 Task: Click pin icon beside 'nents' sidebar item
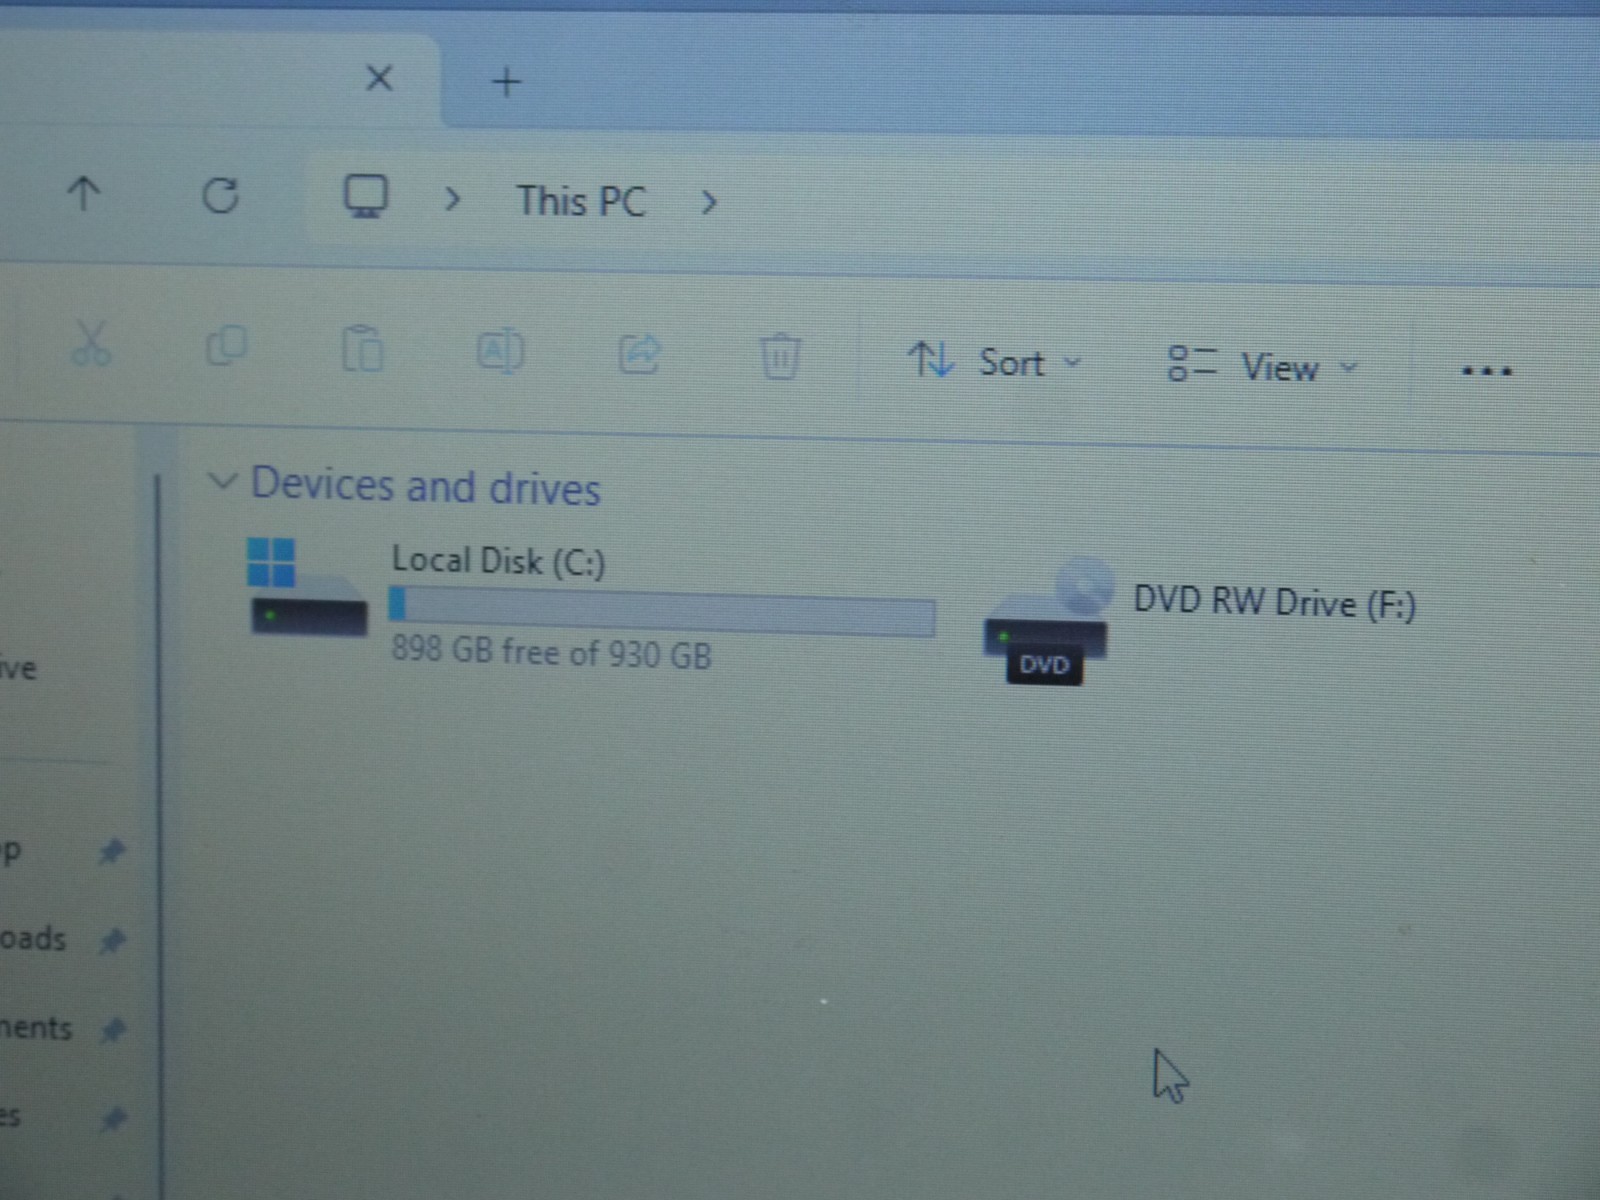coord(113,1029)
